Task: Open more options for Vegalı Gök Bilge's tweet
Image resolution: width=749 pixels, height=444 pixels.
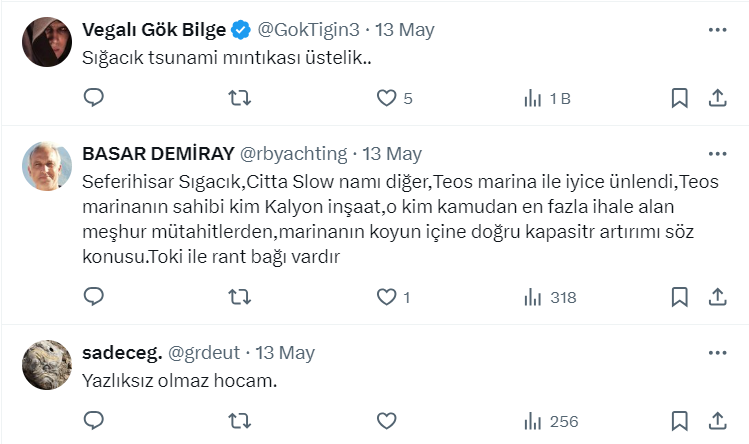Action: tap(716, 30)
